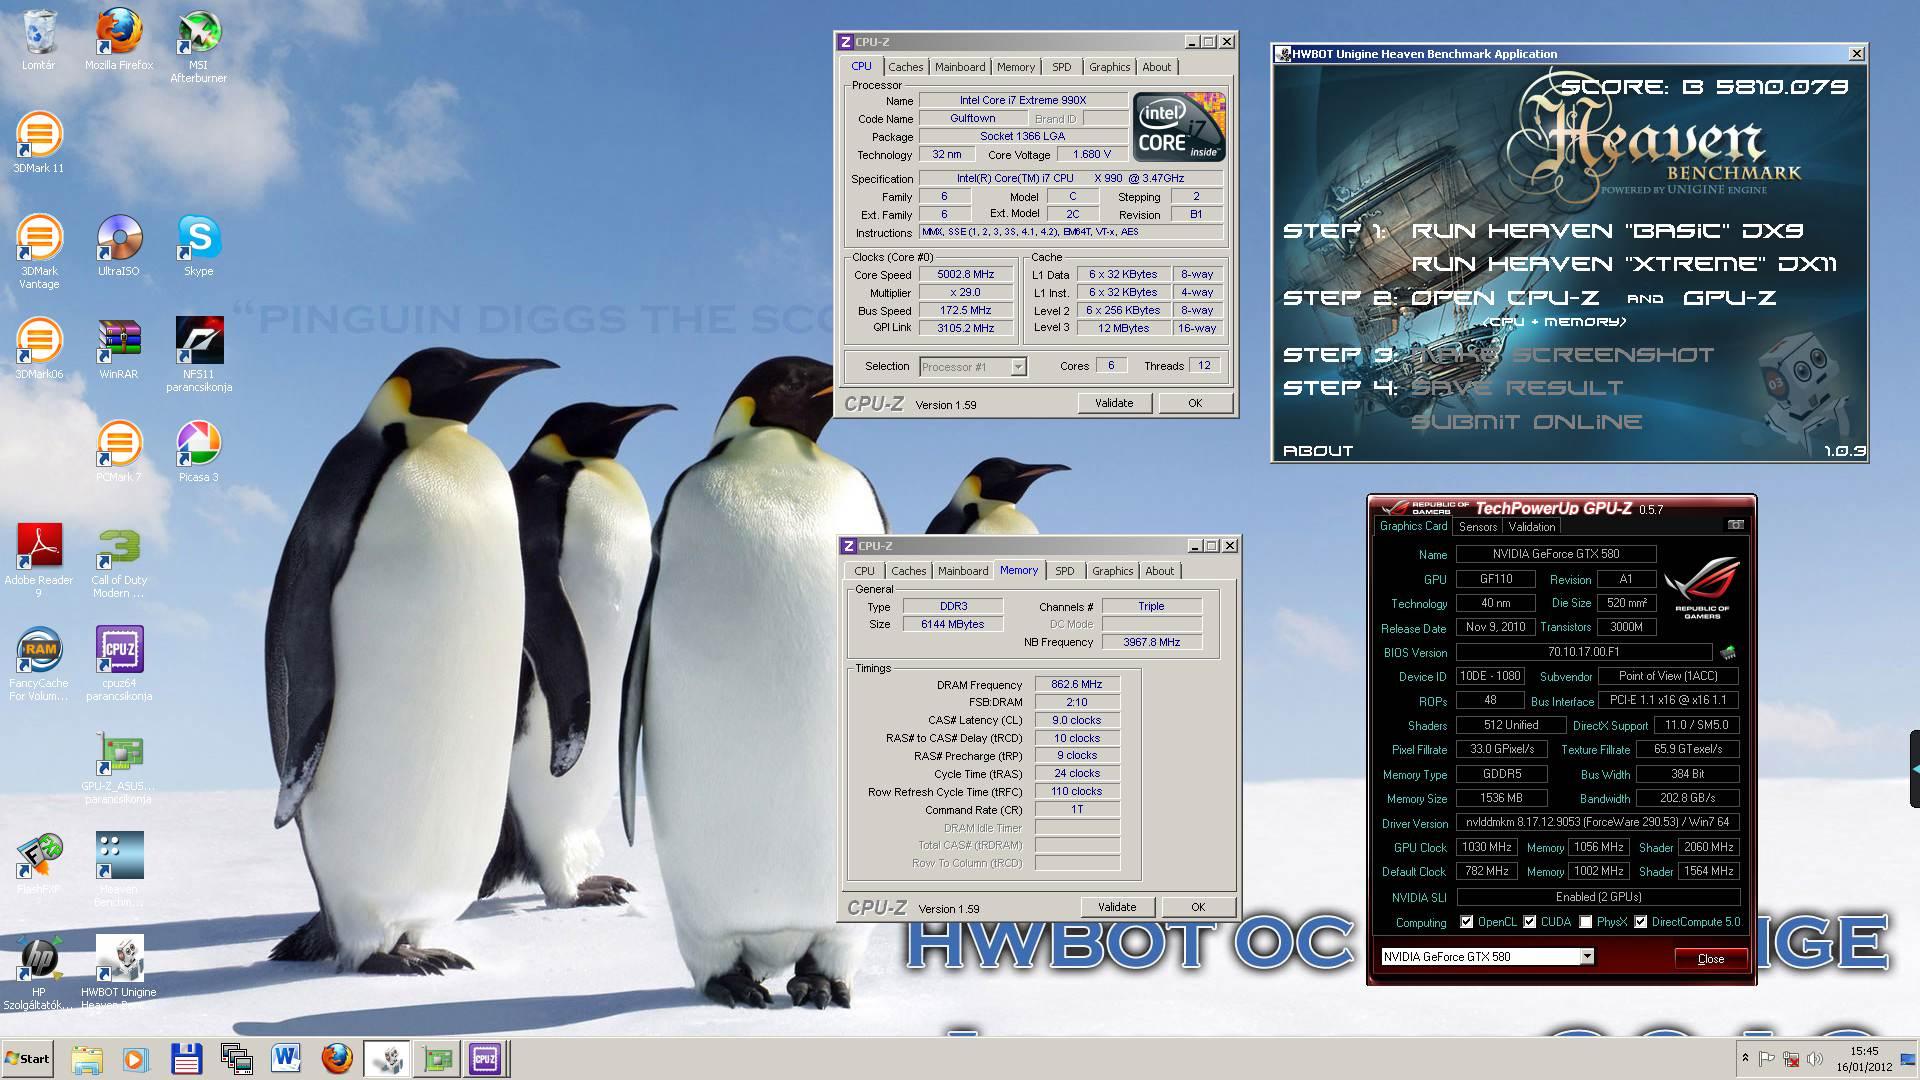The height and width of the screenshot is (1080, 1920).
Task: Open WinRAR desktop shortcut
Action: 119,349
